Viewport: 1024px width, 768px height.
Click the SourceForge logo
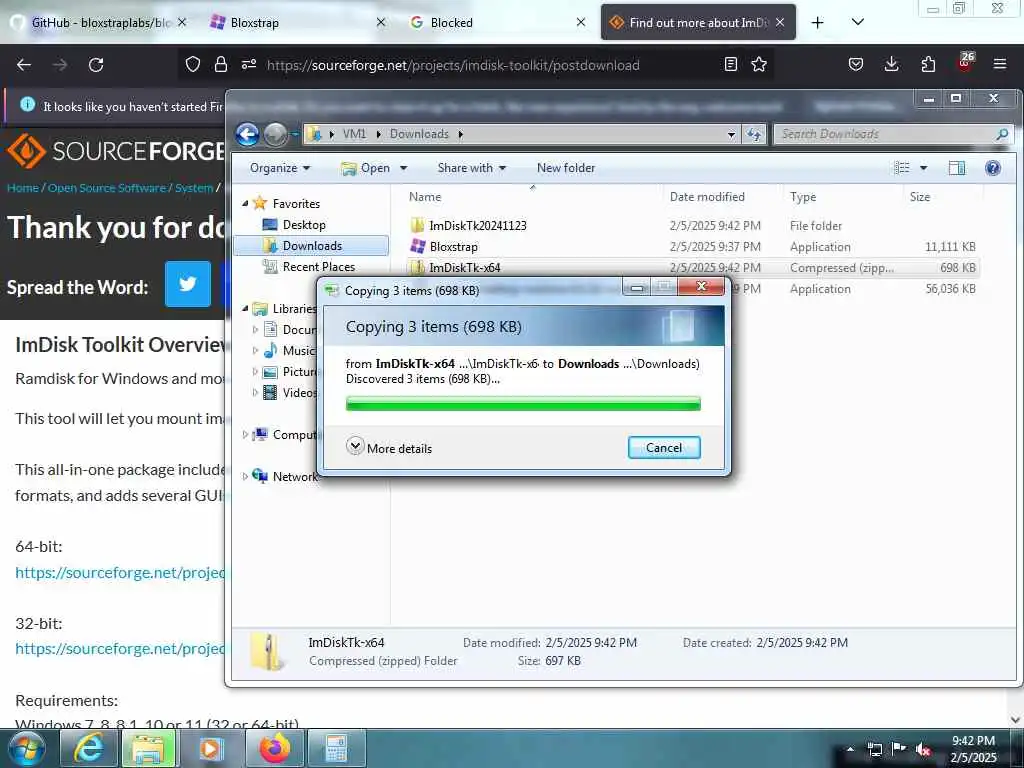pyautogui.click(x=115, y=151)
